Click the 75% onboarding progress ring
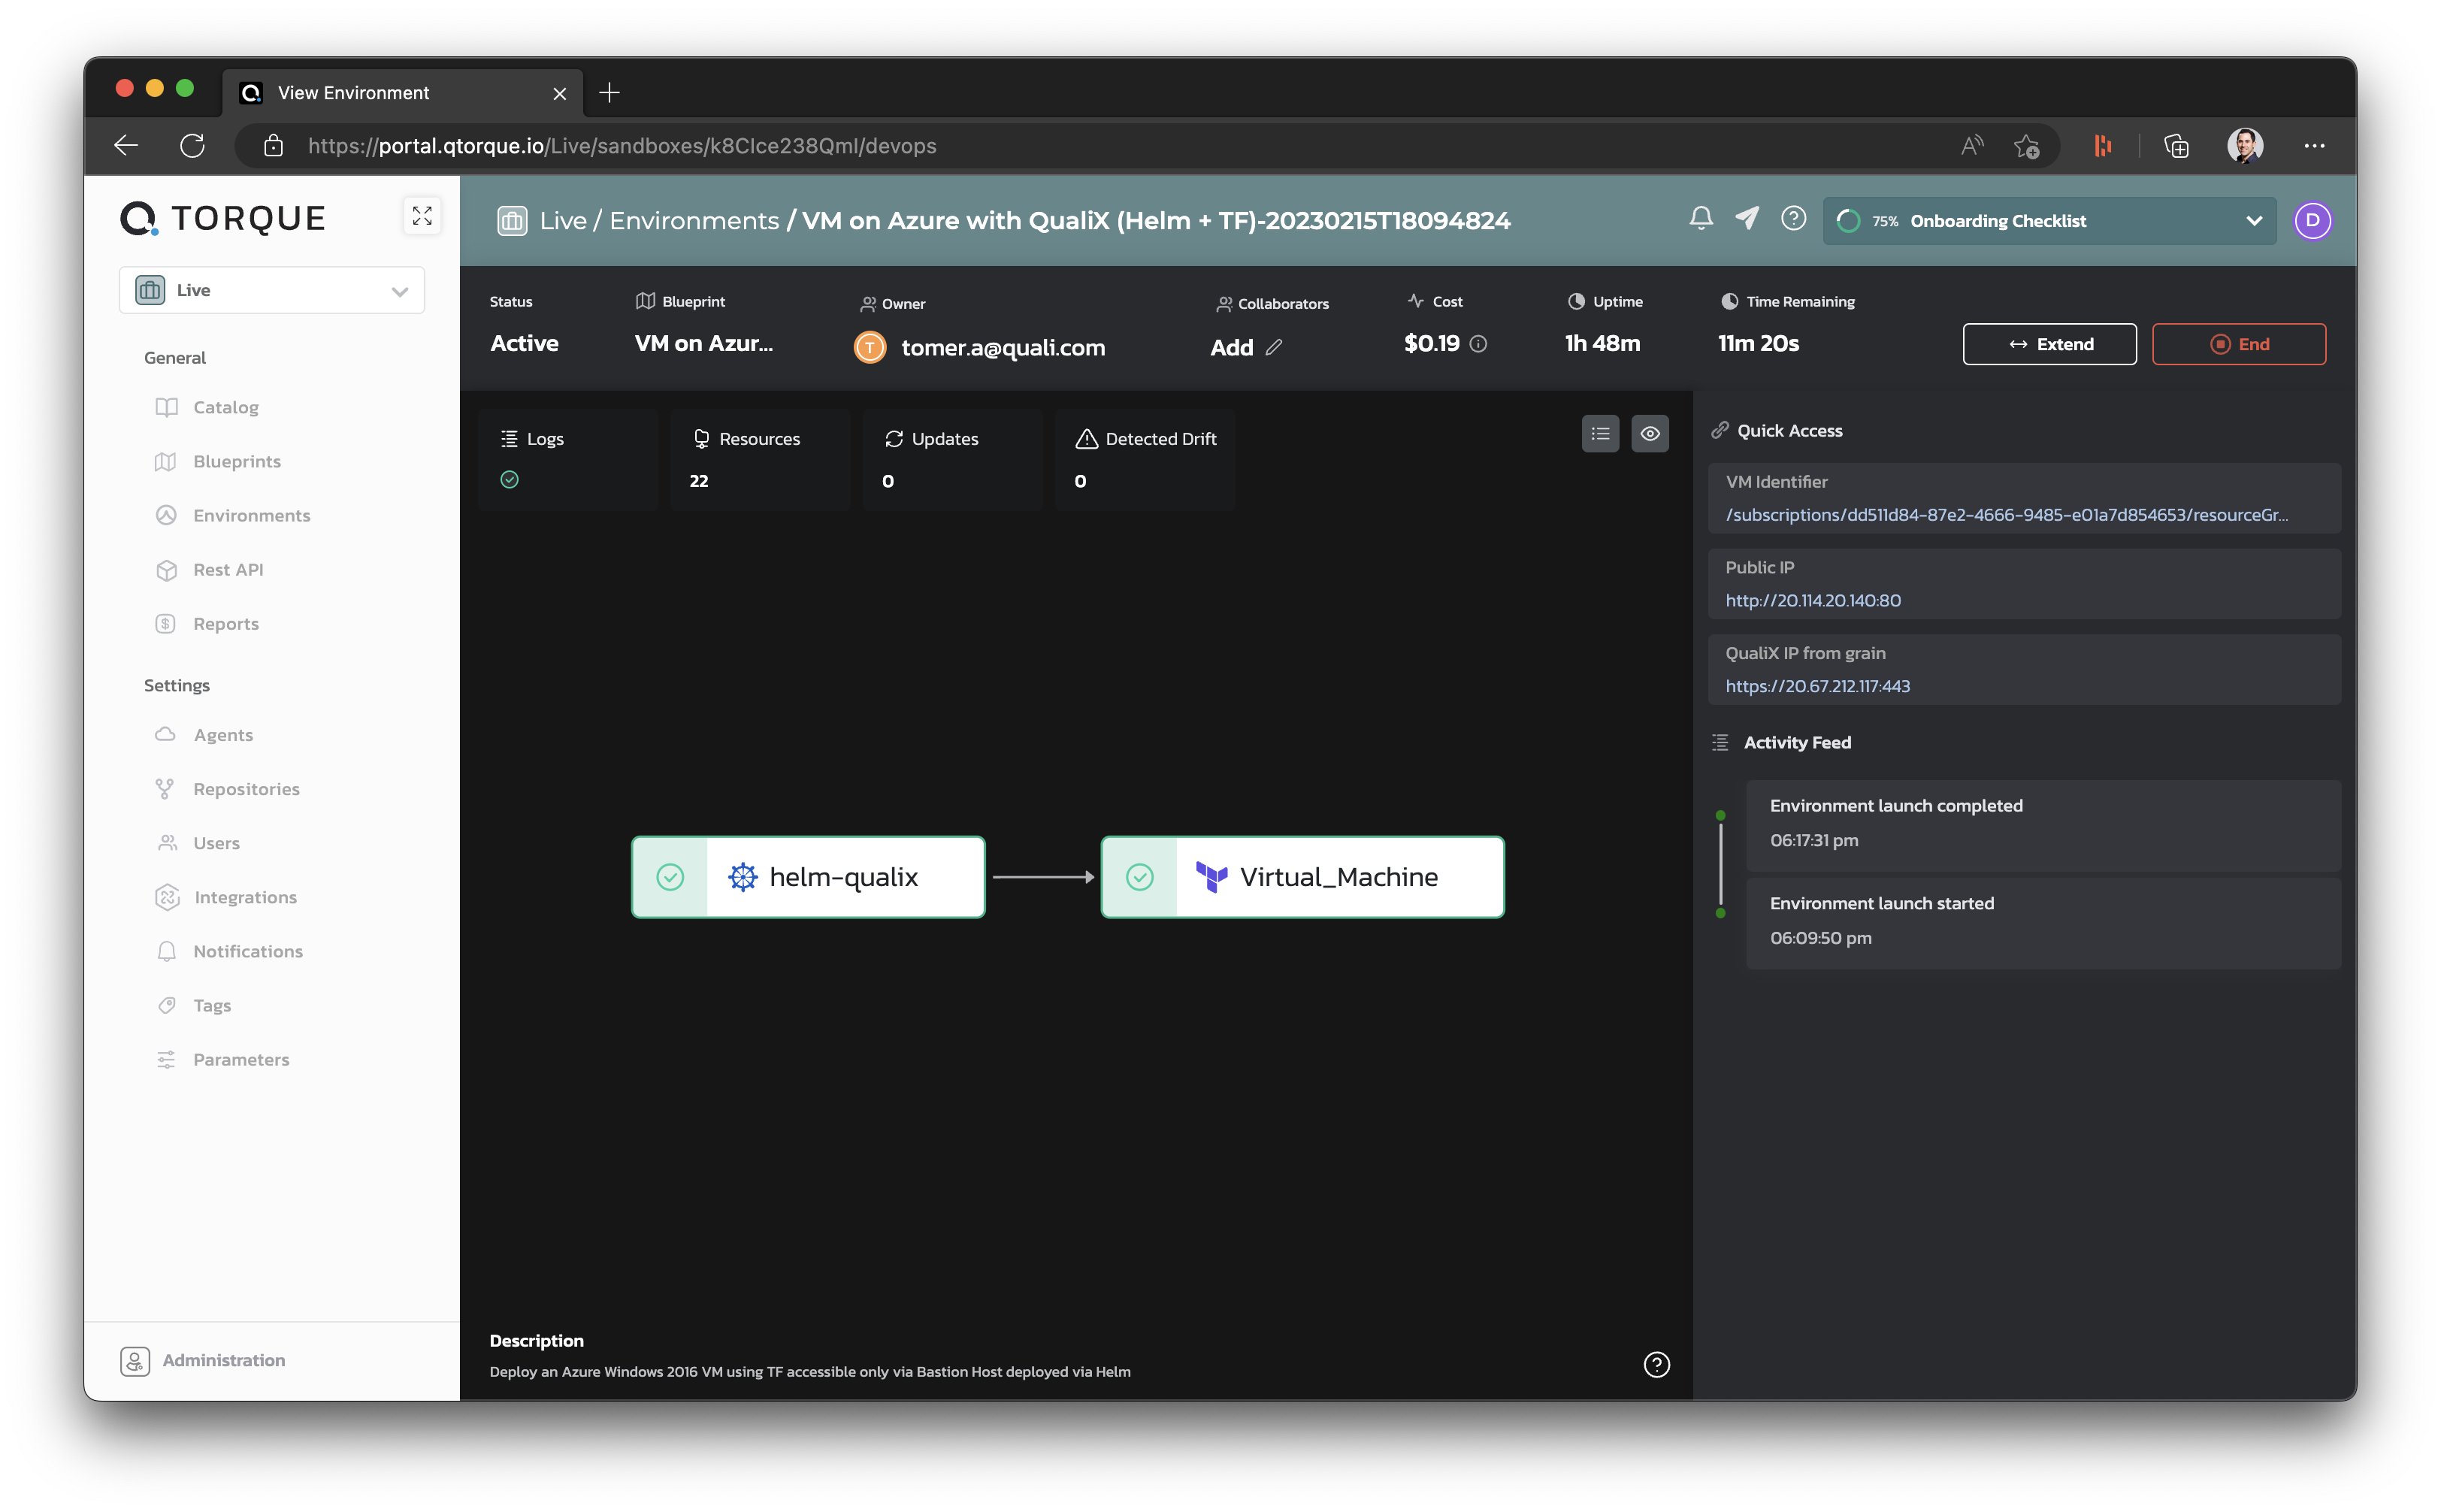Screen dimensions: 2441x1512 tap(1848, 221)
